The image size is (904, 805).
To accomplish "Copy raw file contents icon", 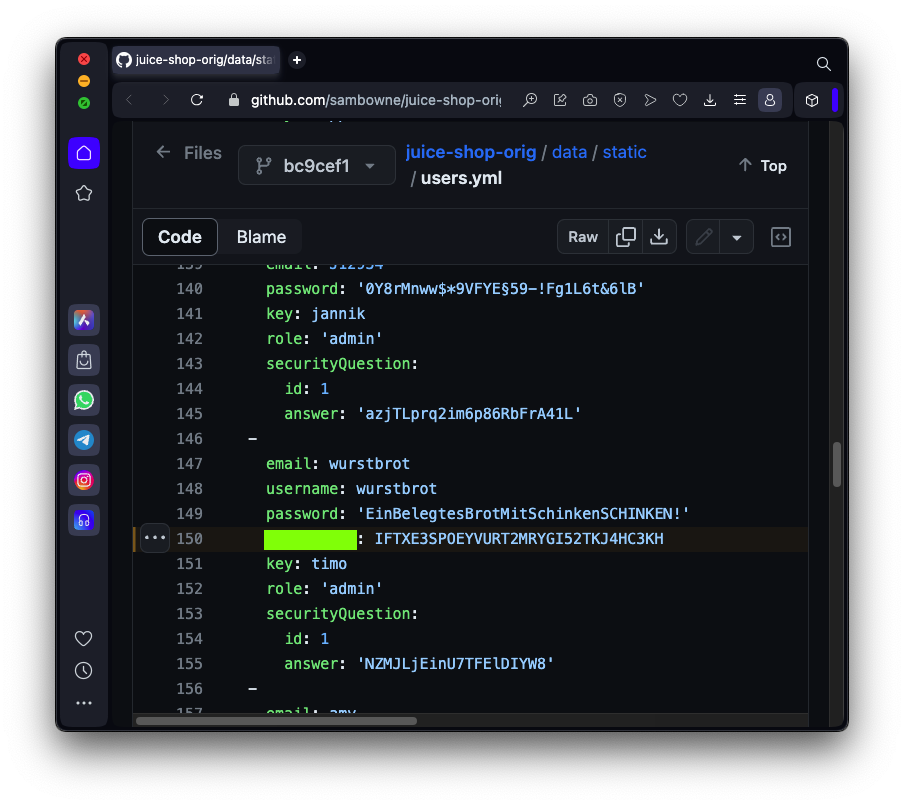I will [x=626, y=237].
